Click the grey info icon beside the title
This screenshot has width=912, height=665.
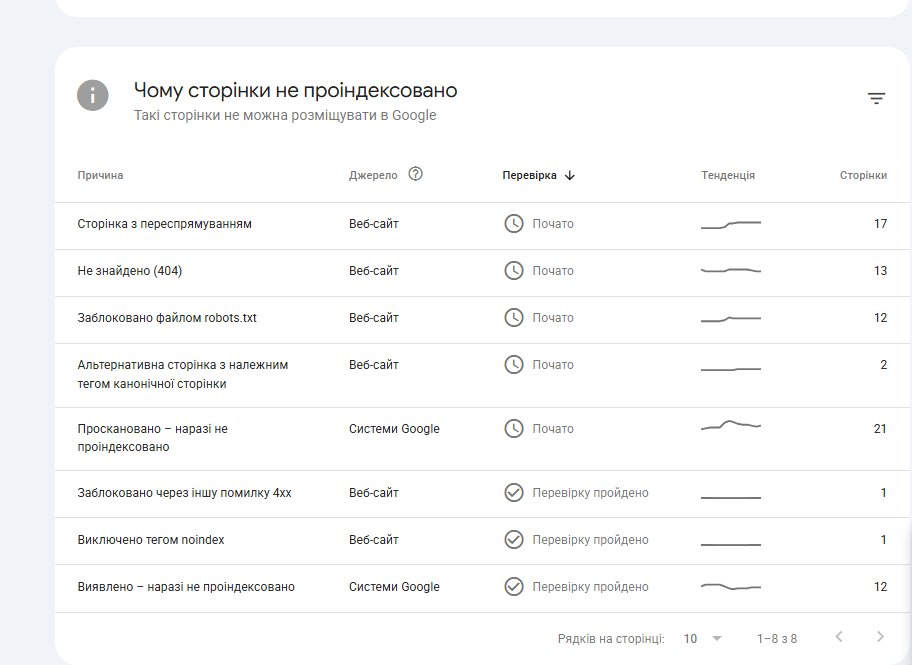click(x=93, y=95)
